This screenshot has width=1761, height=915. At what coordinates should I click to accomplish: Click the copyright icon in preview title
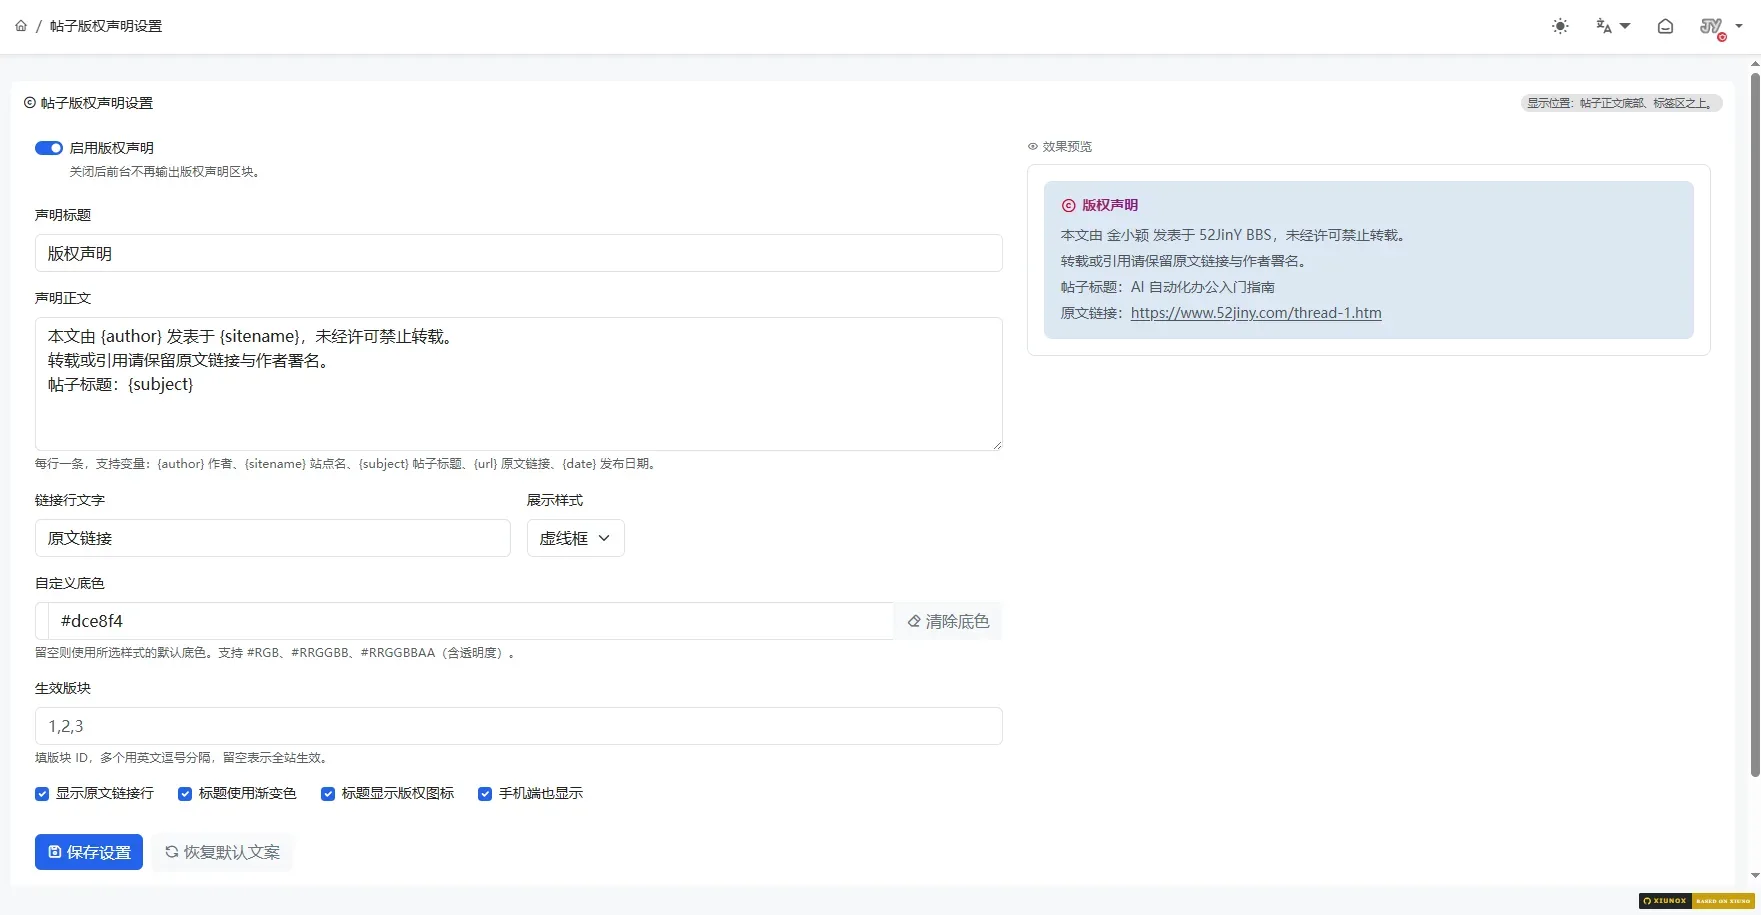click(1068, 206)
